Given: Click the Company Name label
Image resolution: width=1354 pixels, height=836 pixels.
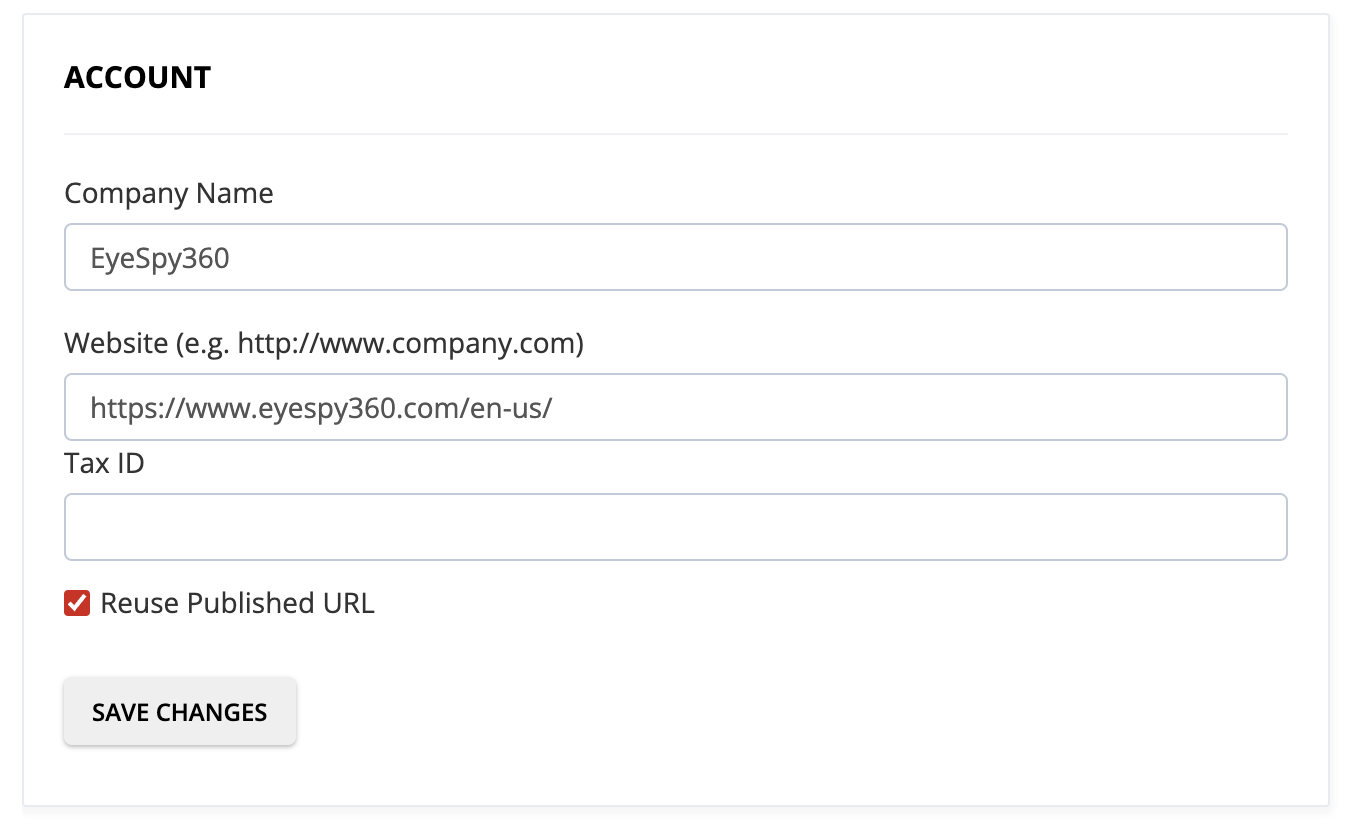Looking at the screenshot, I should [169, 193].
